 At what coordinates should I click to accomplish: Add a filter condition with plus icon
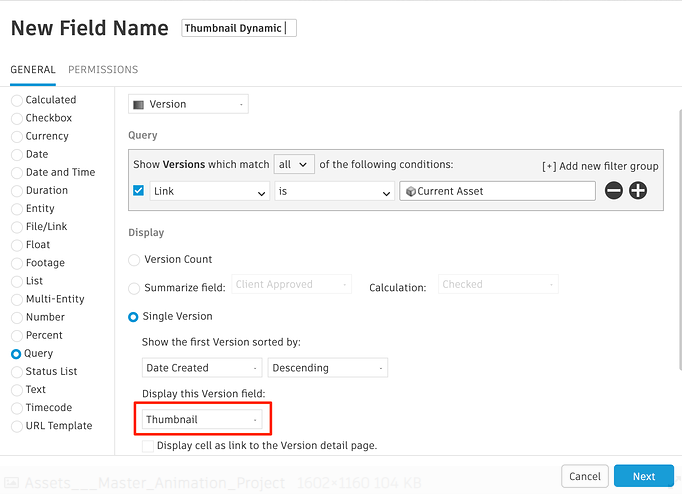(x=638, y=190)
